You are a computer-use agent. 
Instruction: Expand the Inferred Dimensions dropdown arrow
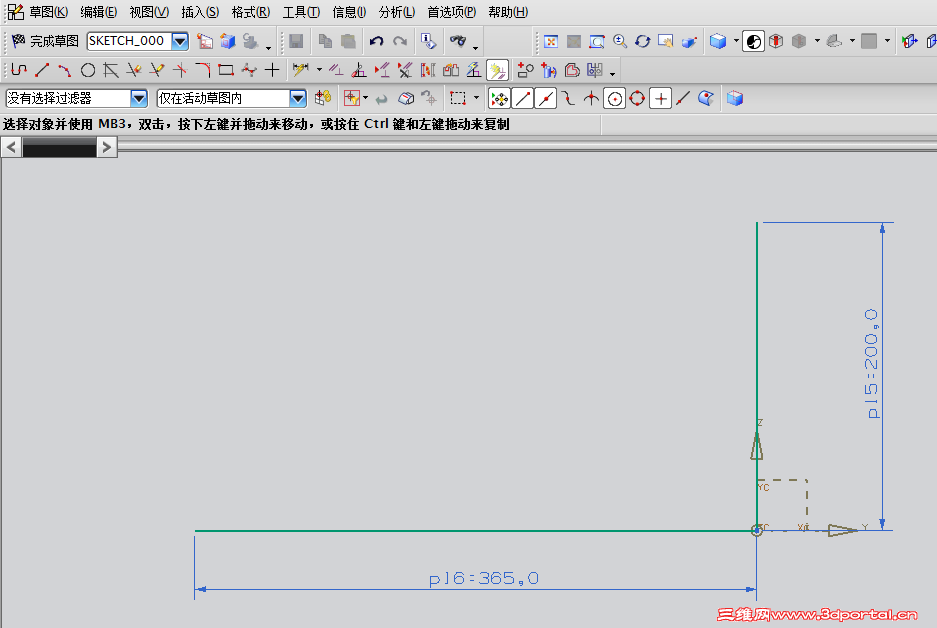319,71
